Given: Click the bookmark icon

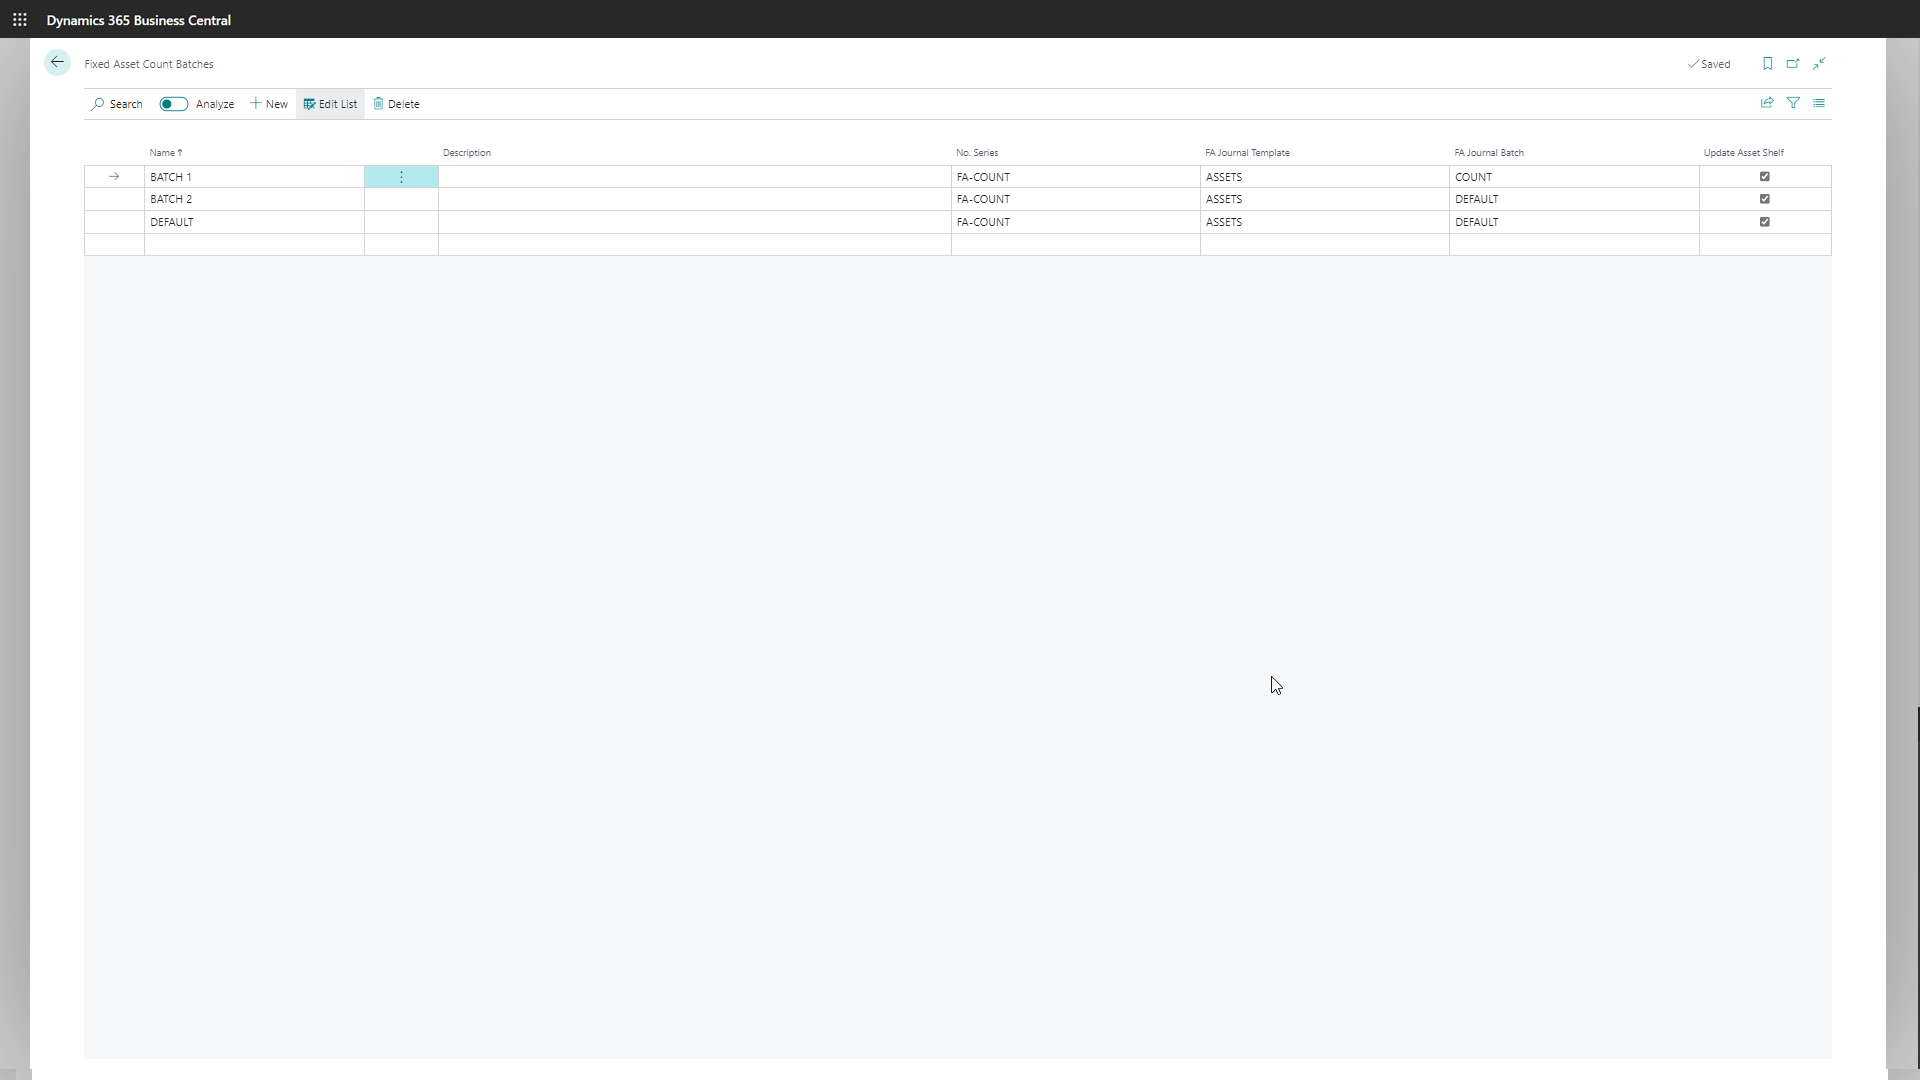Looking at the screenshot, I should [1767, 64].
